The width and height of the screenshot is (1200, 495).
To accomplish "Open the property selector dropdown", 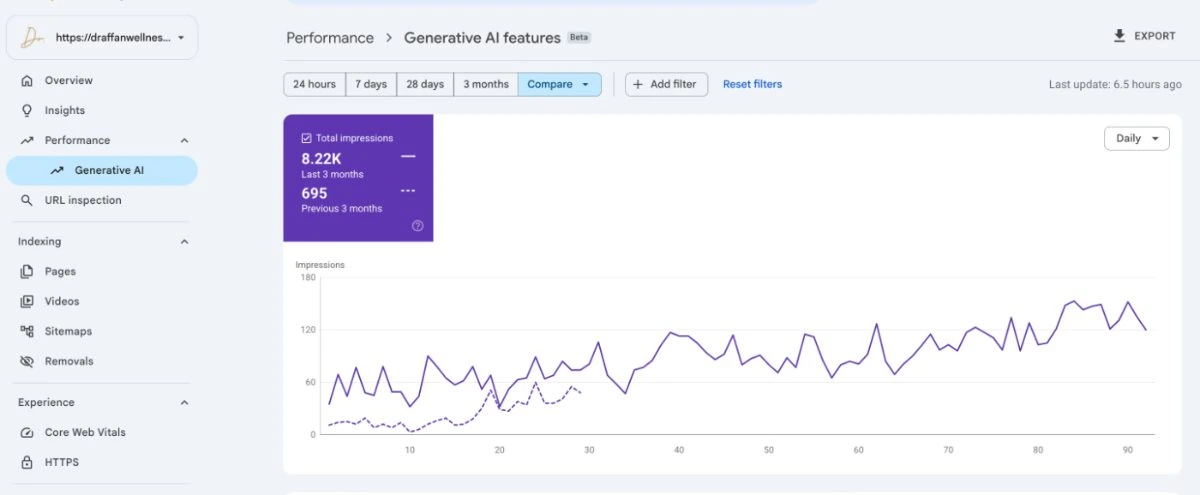I will tap(102, 37).
